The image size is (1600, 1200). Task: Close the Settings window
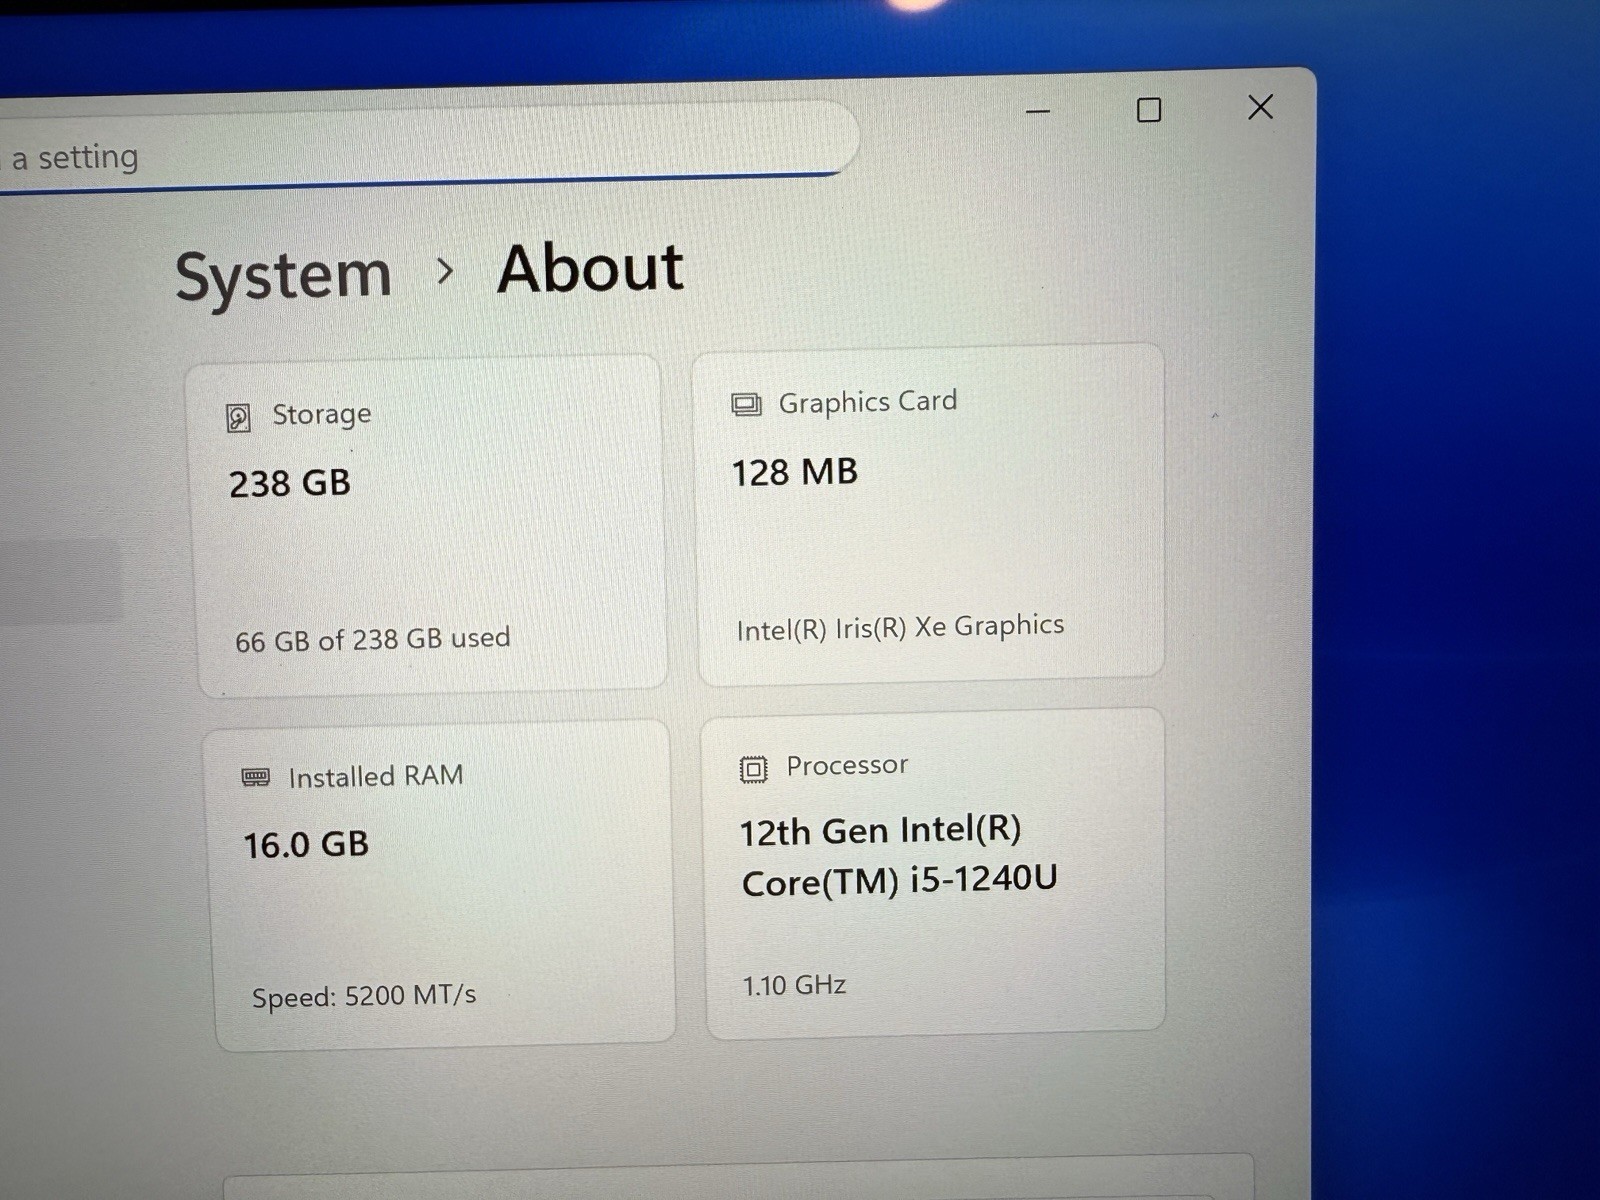1261,107
